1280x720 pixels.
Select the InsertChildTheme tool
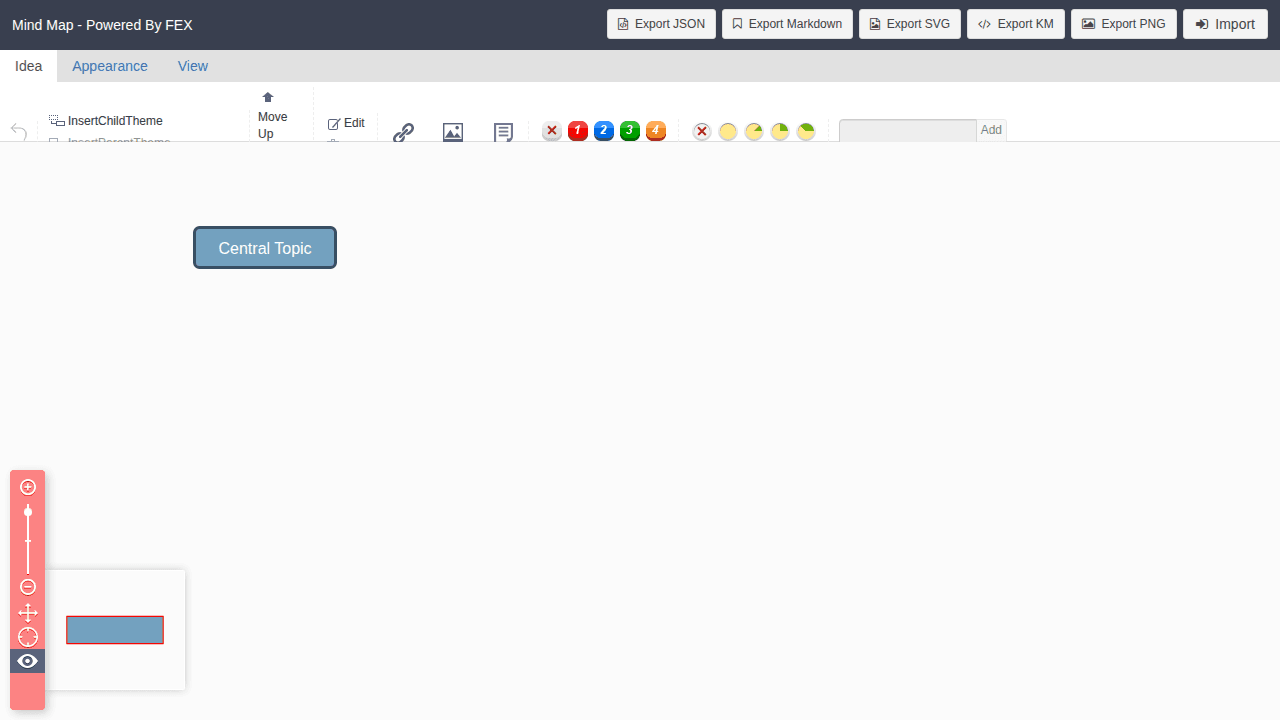click(x=106, y=121)
